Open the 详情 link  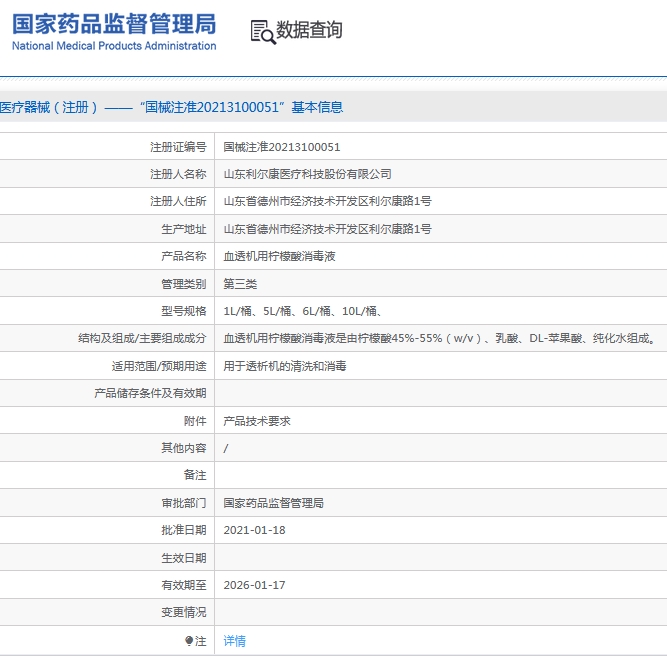[234, 641]
